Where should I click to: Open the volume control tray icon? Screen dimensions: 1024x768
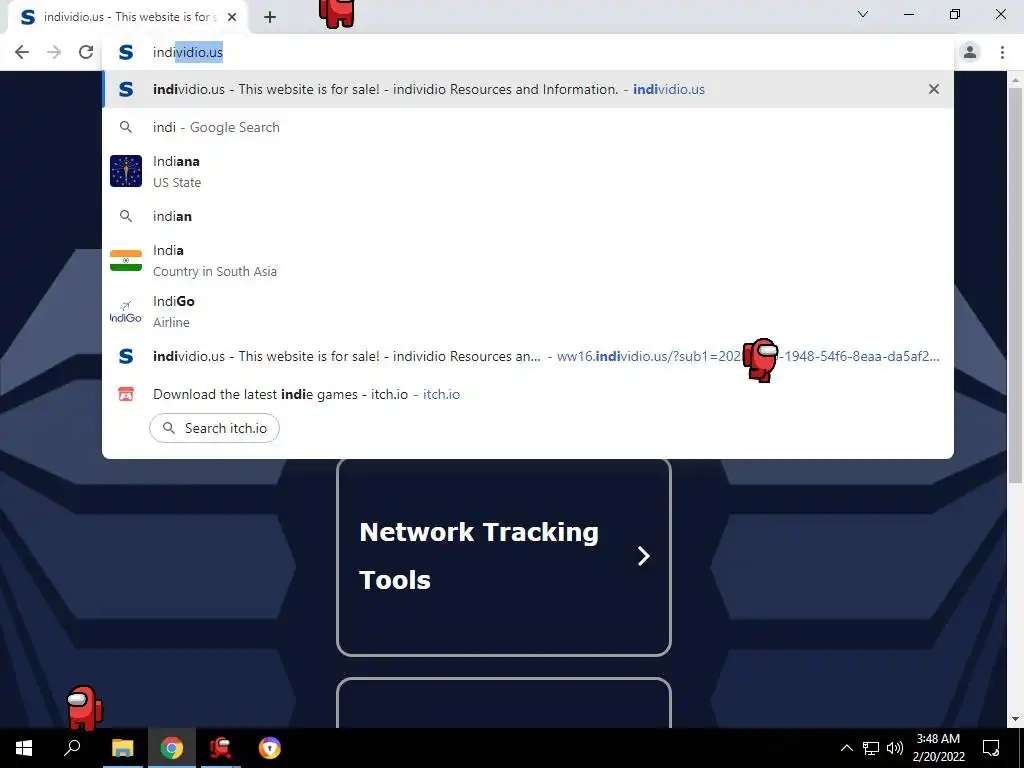pyautogui.click(x=895, y=748)
